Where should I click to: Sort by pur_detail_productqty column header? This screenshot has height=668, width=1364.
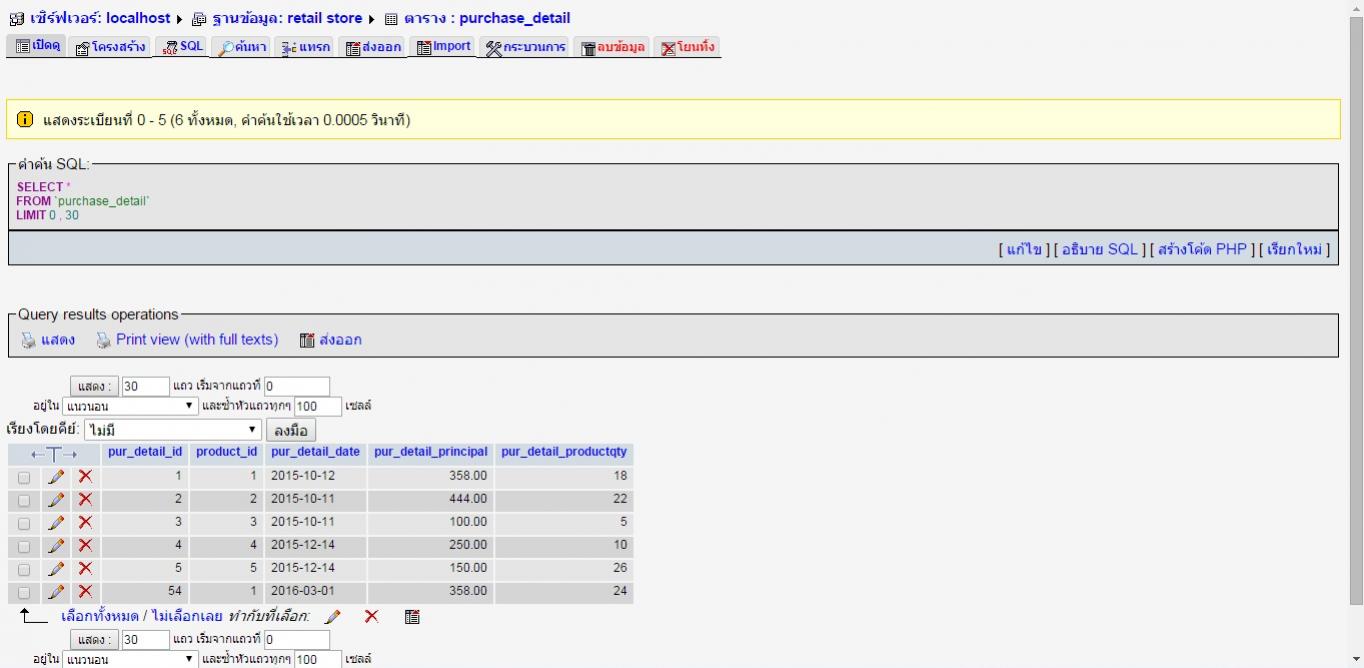(564, 452)
